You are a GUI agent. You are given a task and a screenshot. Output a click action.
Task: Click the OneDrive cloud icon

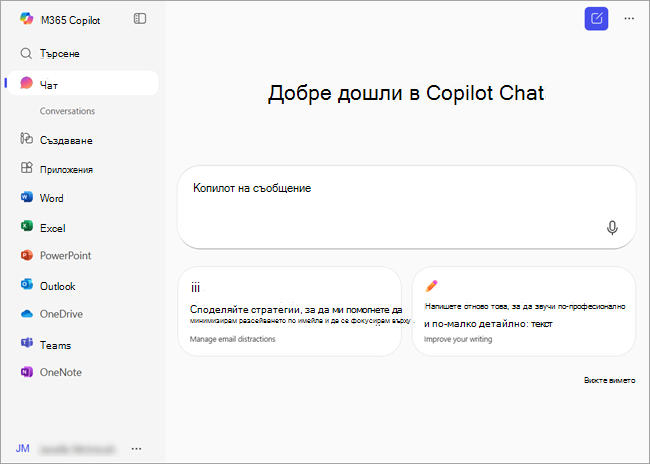27,314
